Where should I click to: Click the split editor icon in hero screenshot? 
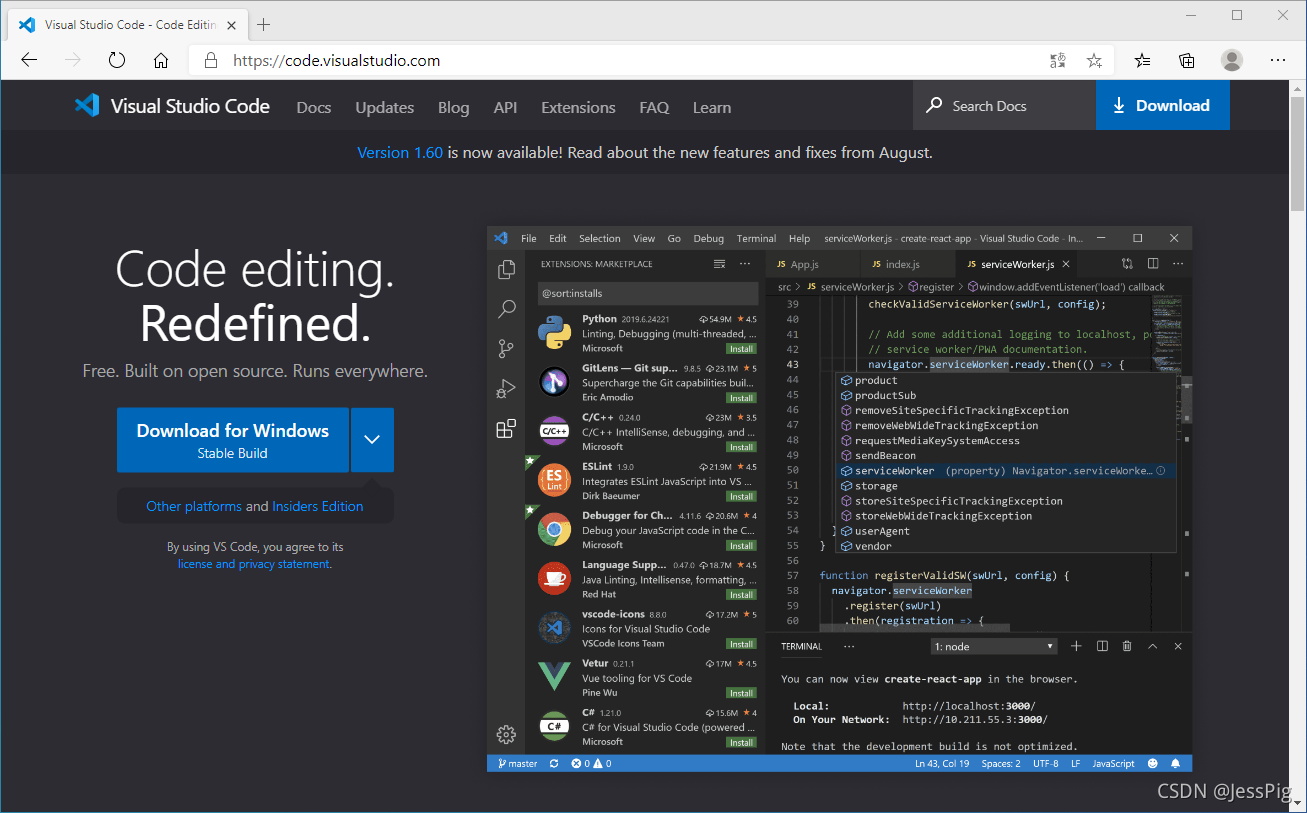coord(1153,264)
